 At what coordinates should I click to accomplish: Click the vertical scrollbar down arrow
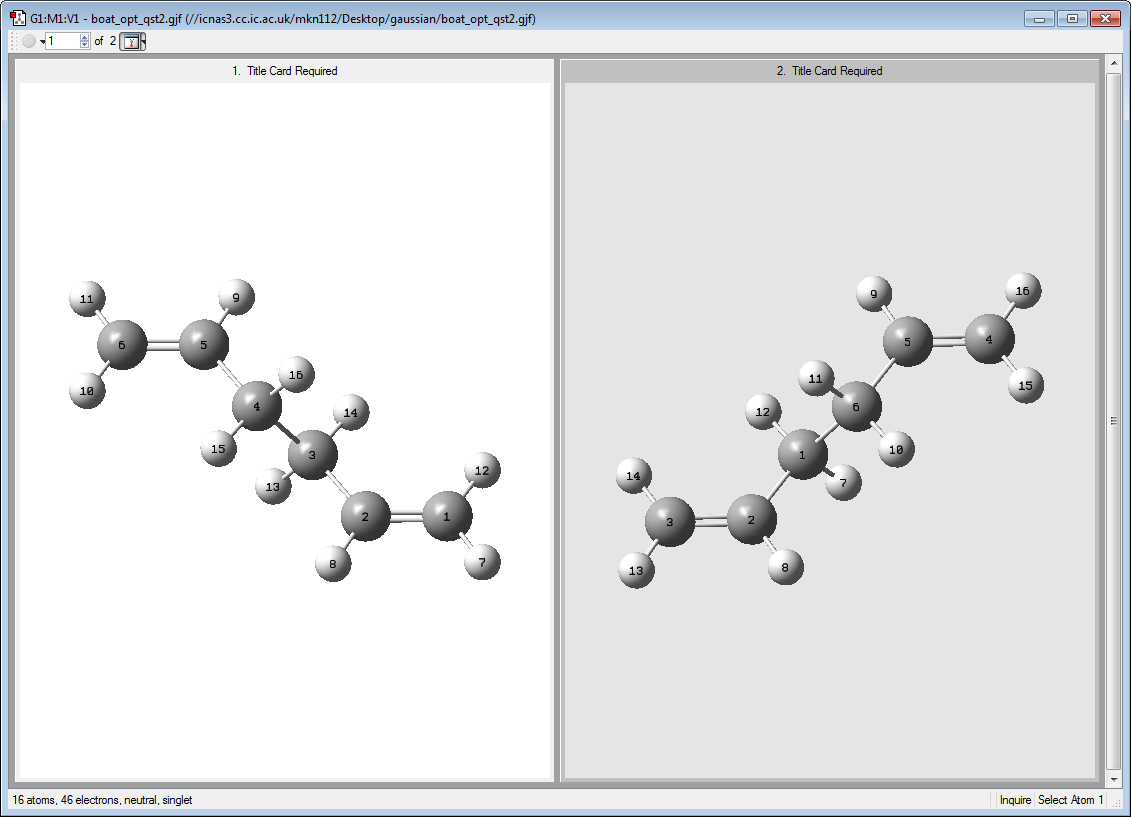[1114, 779]
